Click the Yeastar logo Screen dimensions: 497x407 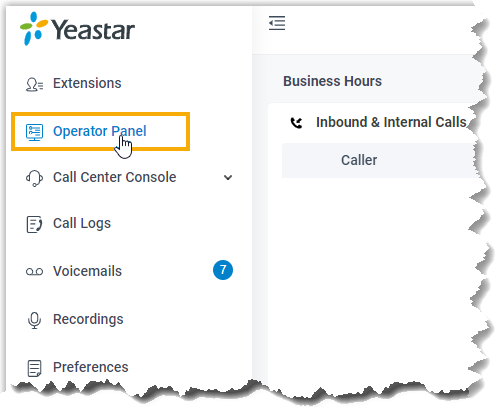click(x=77, y=29)
